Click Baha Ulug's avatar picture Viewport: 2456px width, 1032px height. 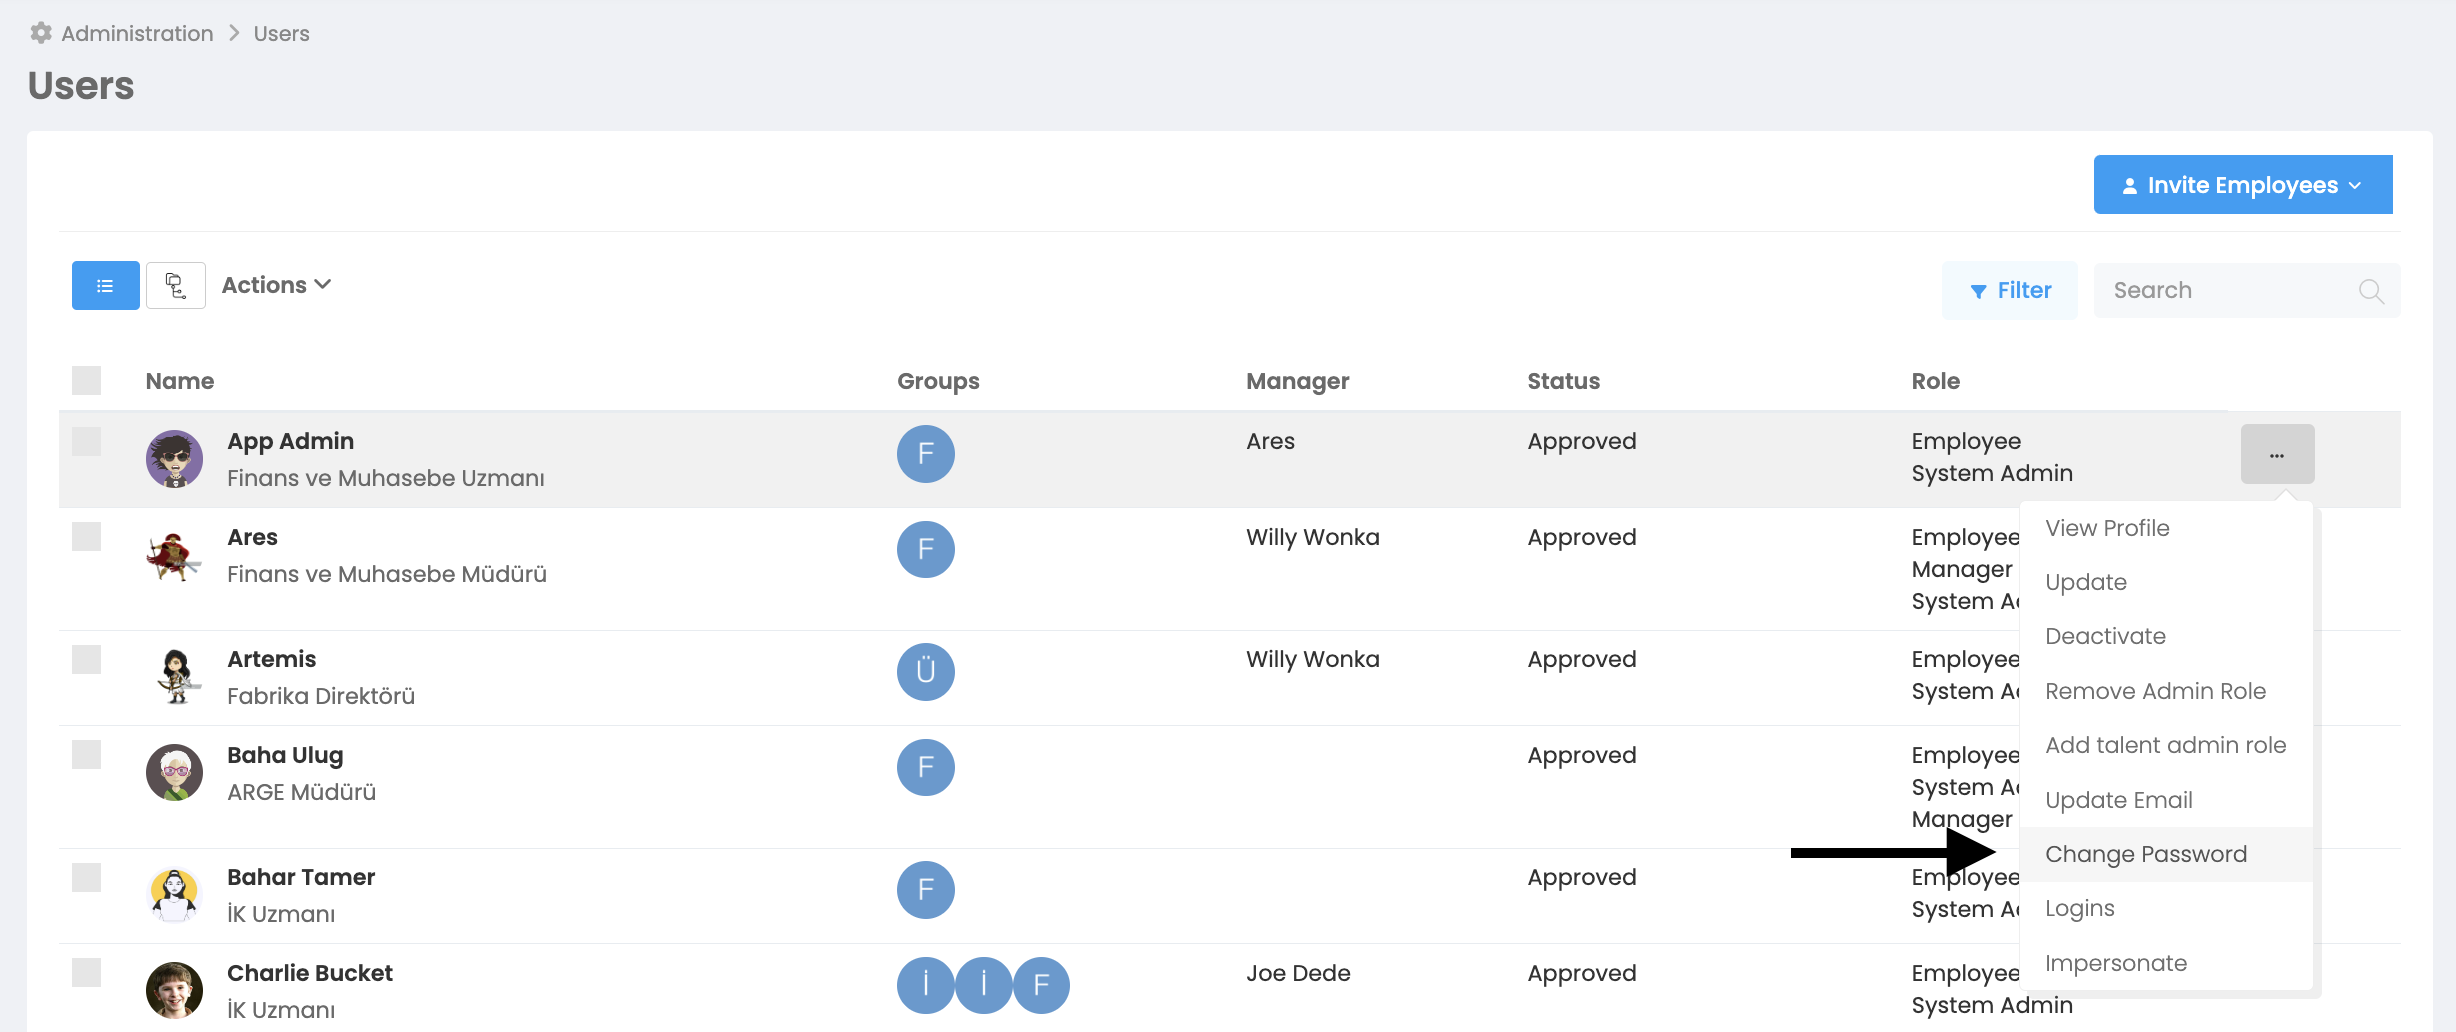pos(175,772)
